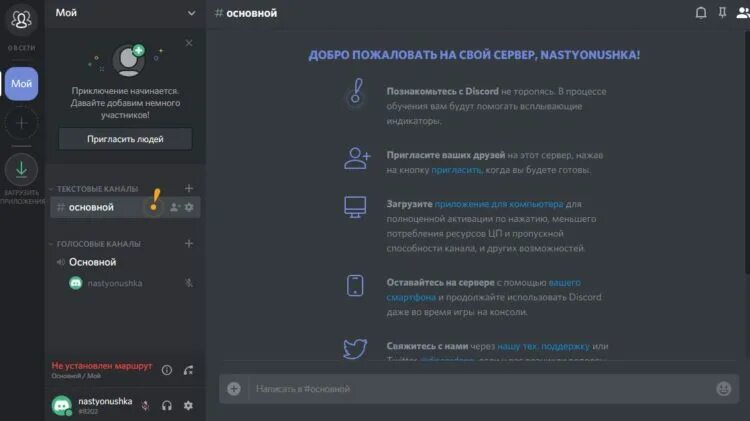Viewport: 750px width, 421px height.
Task: Open the Мой server dropdown menu
Action: (191, 13)
